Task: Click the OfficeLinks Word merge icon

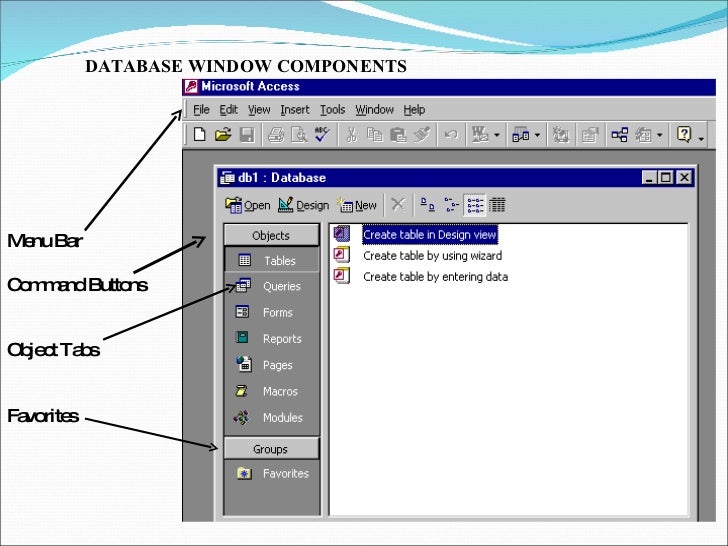Action: pyautogui.click(x=480, y=135)
